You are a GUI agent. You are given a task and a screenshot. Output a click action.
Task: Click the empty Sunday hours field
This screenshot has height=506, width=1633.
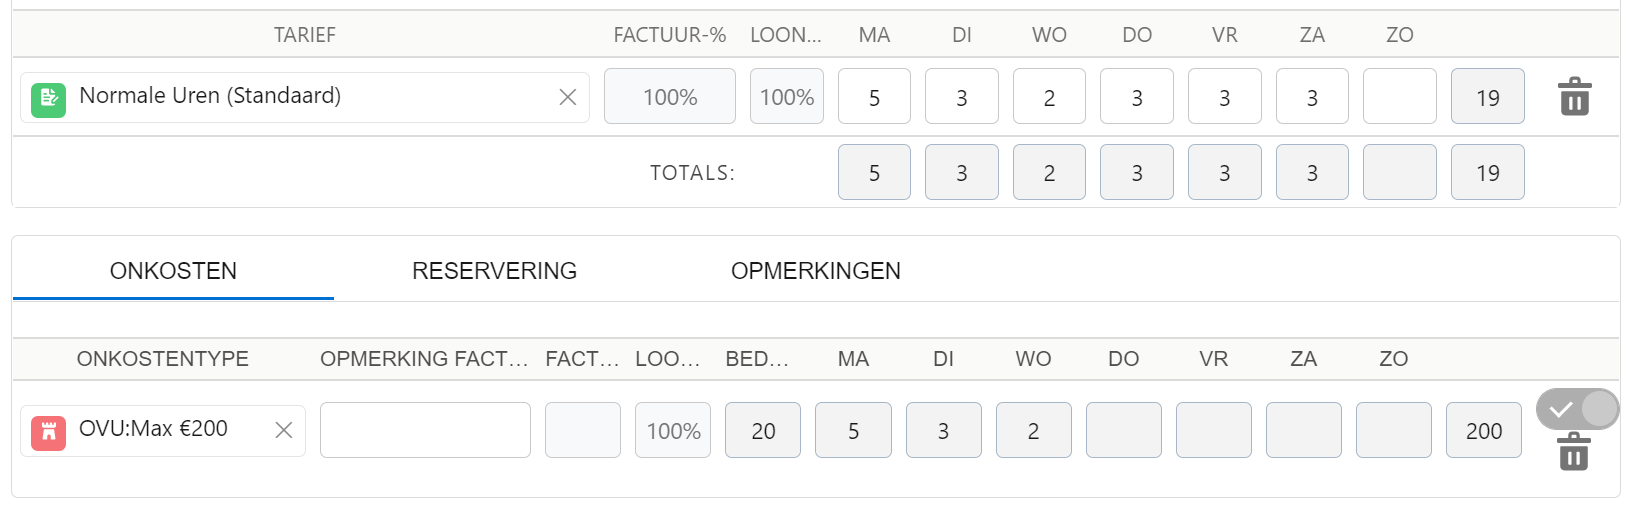[1400, 96]
